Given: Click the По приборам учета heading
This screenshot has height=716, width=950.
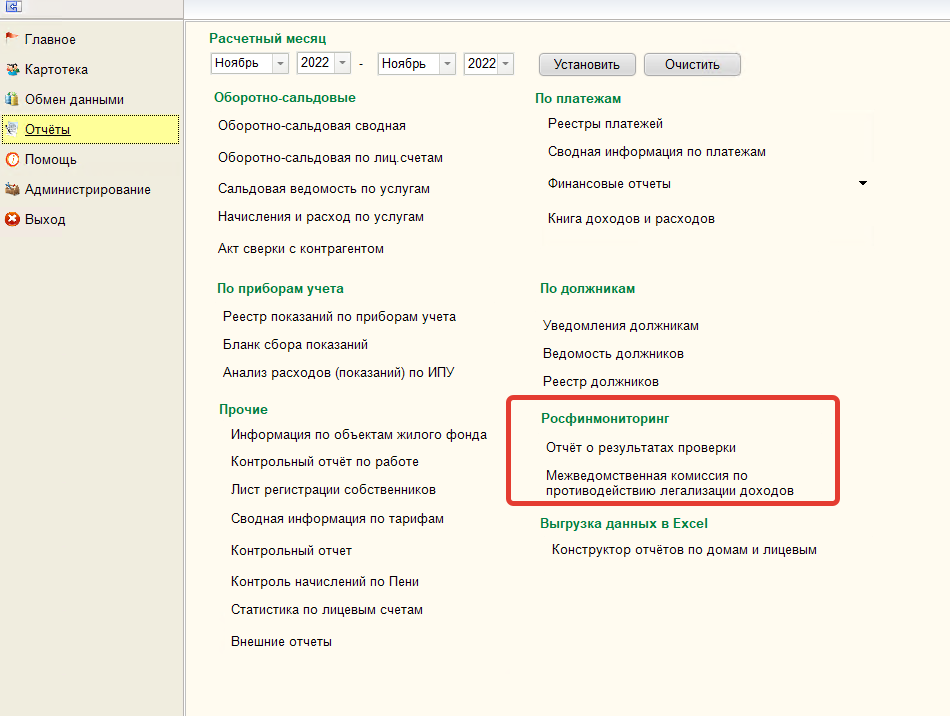Looking at the screenshot, I should point(281,289).
